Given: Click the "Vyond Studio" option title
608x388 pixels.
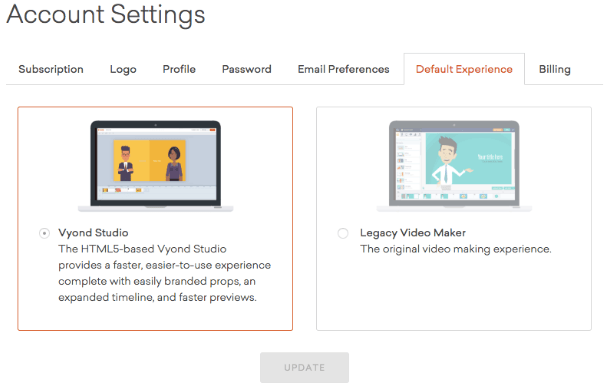Looking at the screenshot, I should click(93, 233).
